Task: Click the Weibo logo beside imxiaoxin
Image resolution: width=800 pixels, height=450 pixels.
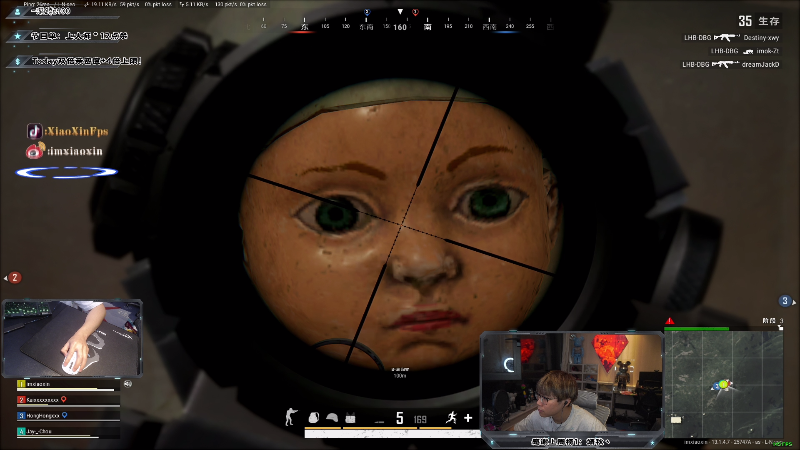Action: pos(35,151)
